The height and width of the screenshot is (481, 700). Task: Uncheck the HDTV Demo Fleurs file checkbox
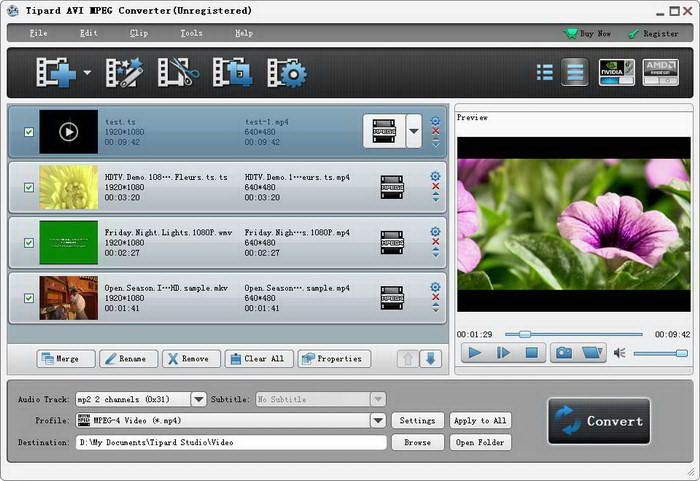click(28, 187)
